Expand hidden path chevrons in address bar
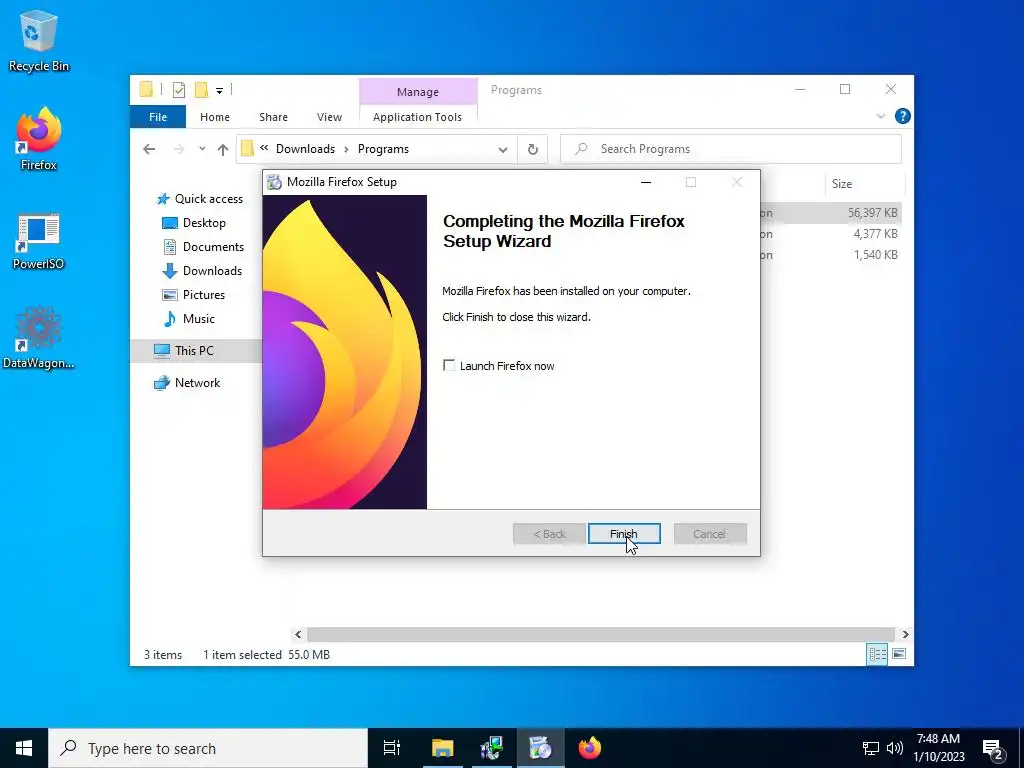This screenshot has width=1024, height=768. 264,148
